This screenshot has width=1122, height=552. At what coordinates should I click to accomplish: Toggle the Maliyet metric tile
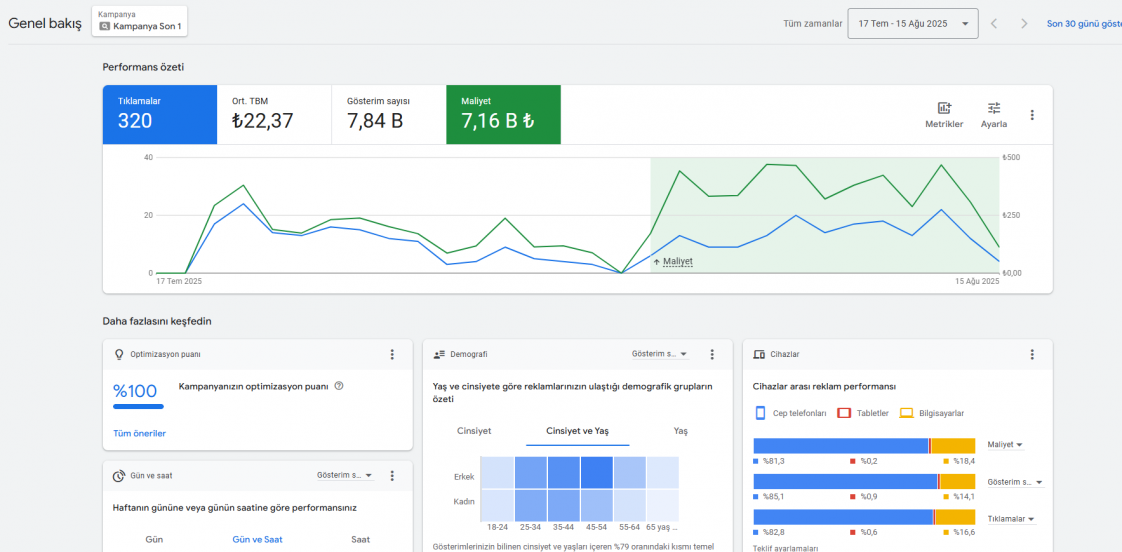pos(503,114)
